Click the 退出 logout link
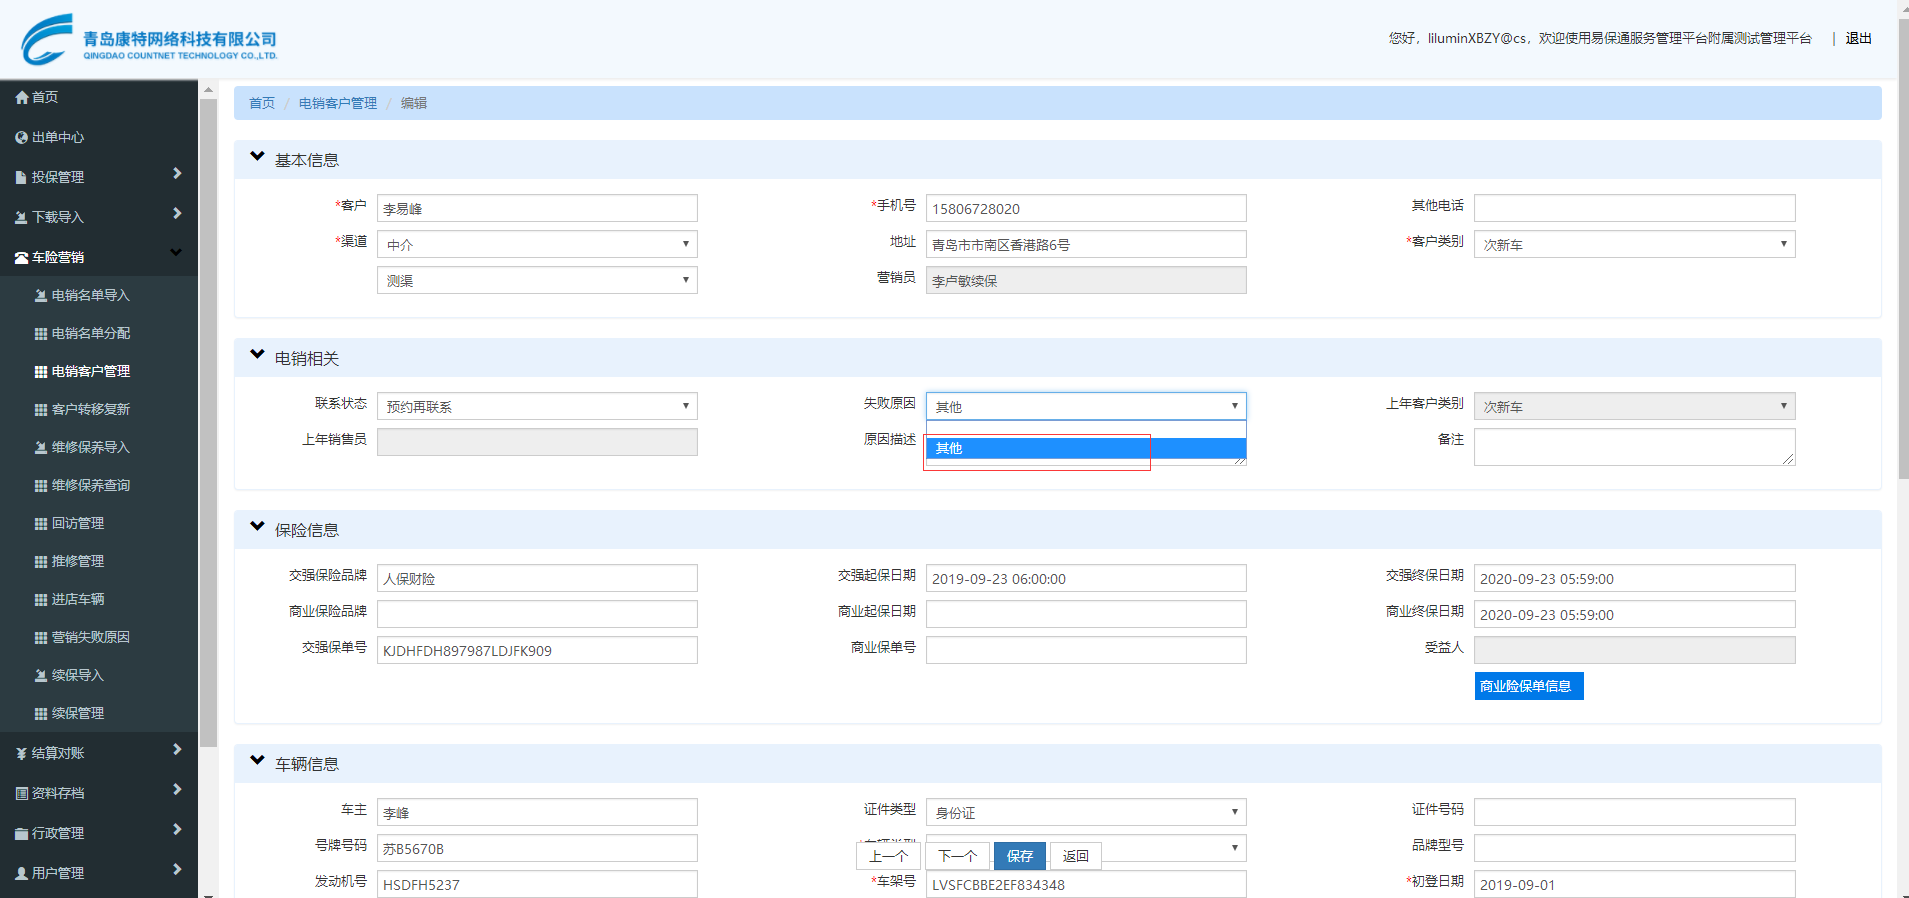 click(x=1858, y=38)
